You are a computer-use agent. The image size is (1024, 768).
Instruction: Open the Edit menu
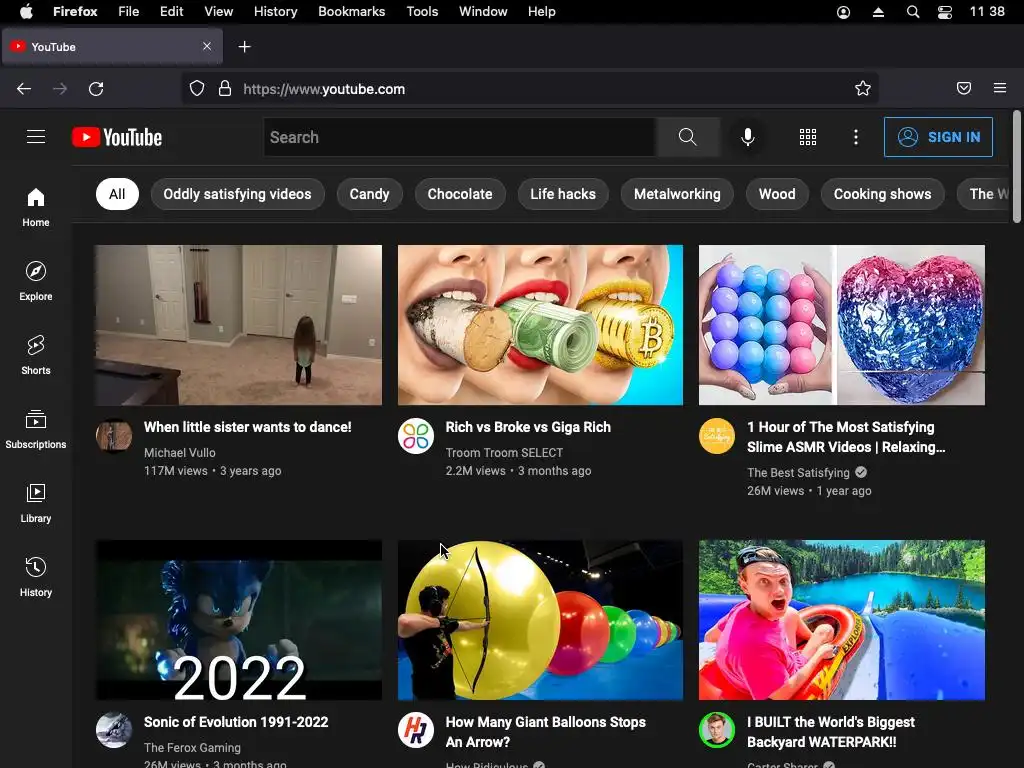171,12
